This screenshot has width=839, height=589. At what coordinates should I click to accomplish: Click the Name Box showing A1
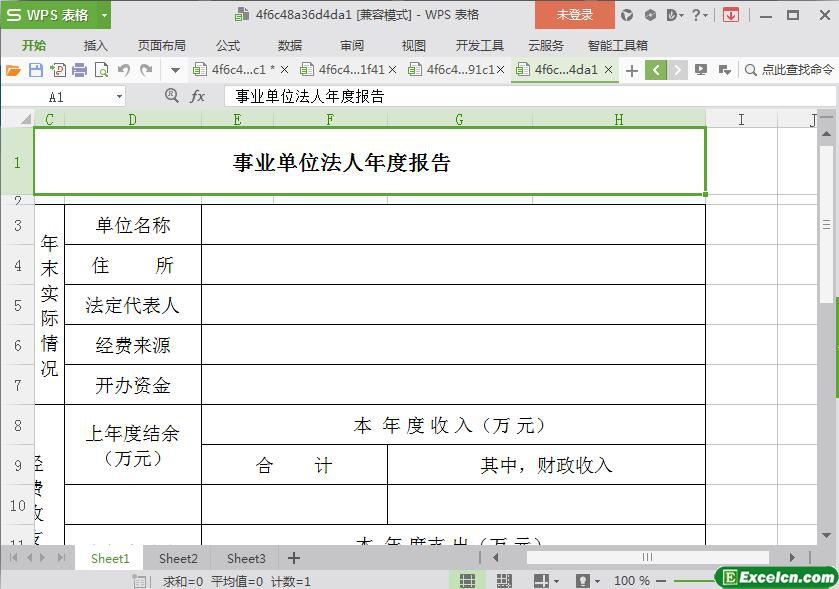coord(57,97)
